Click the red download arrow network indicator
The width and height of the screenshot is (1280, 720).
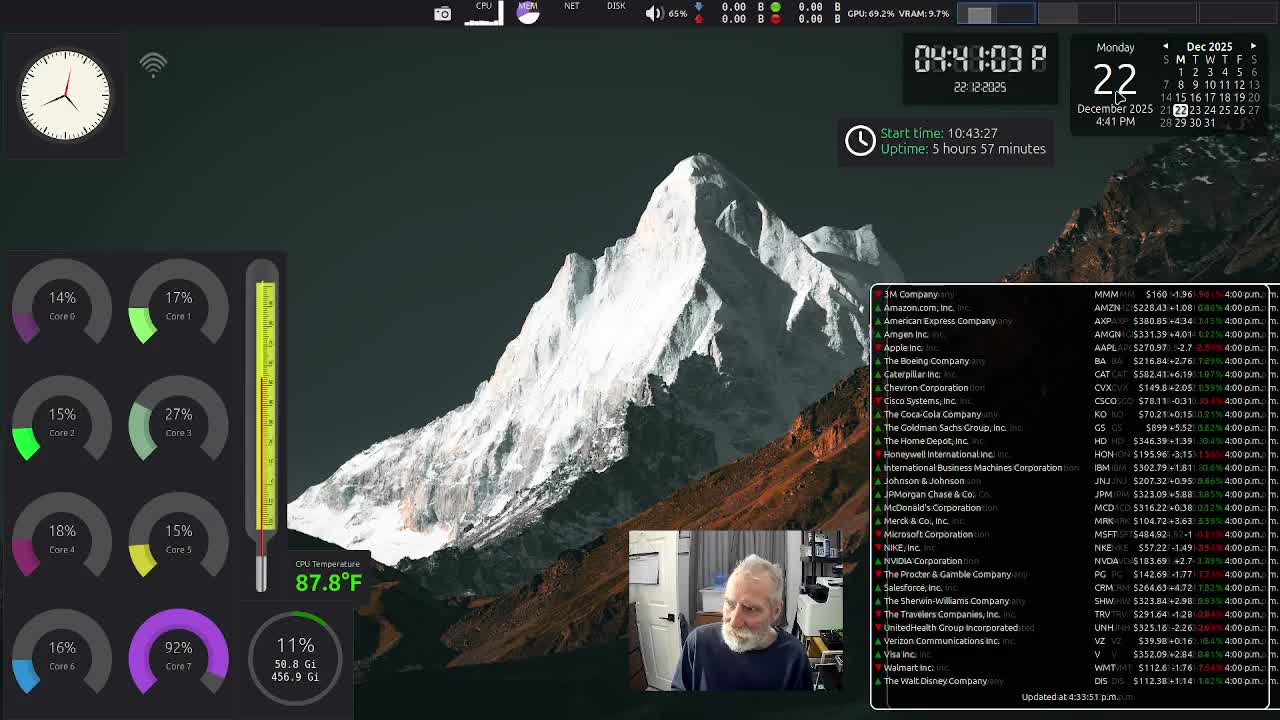(x=699, y=18)
